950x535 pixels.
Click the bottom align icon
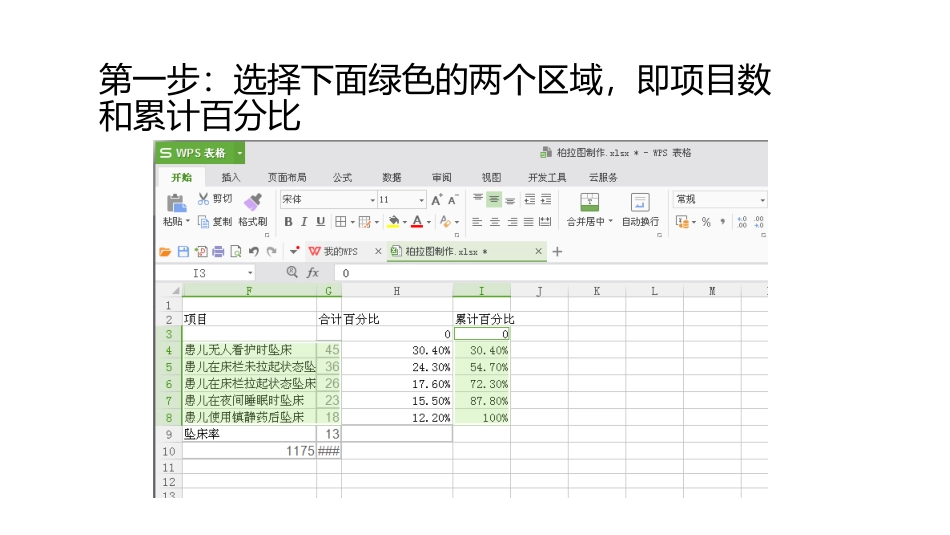point(510,199)
